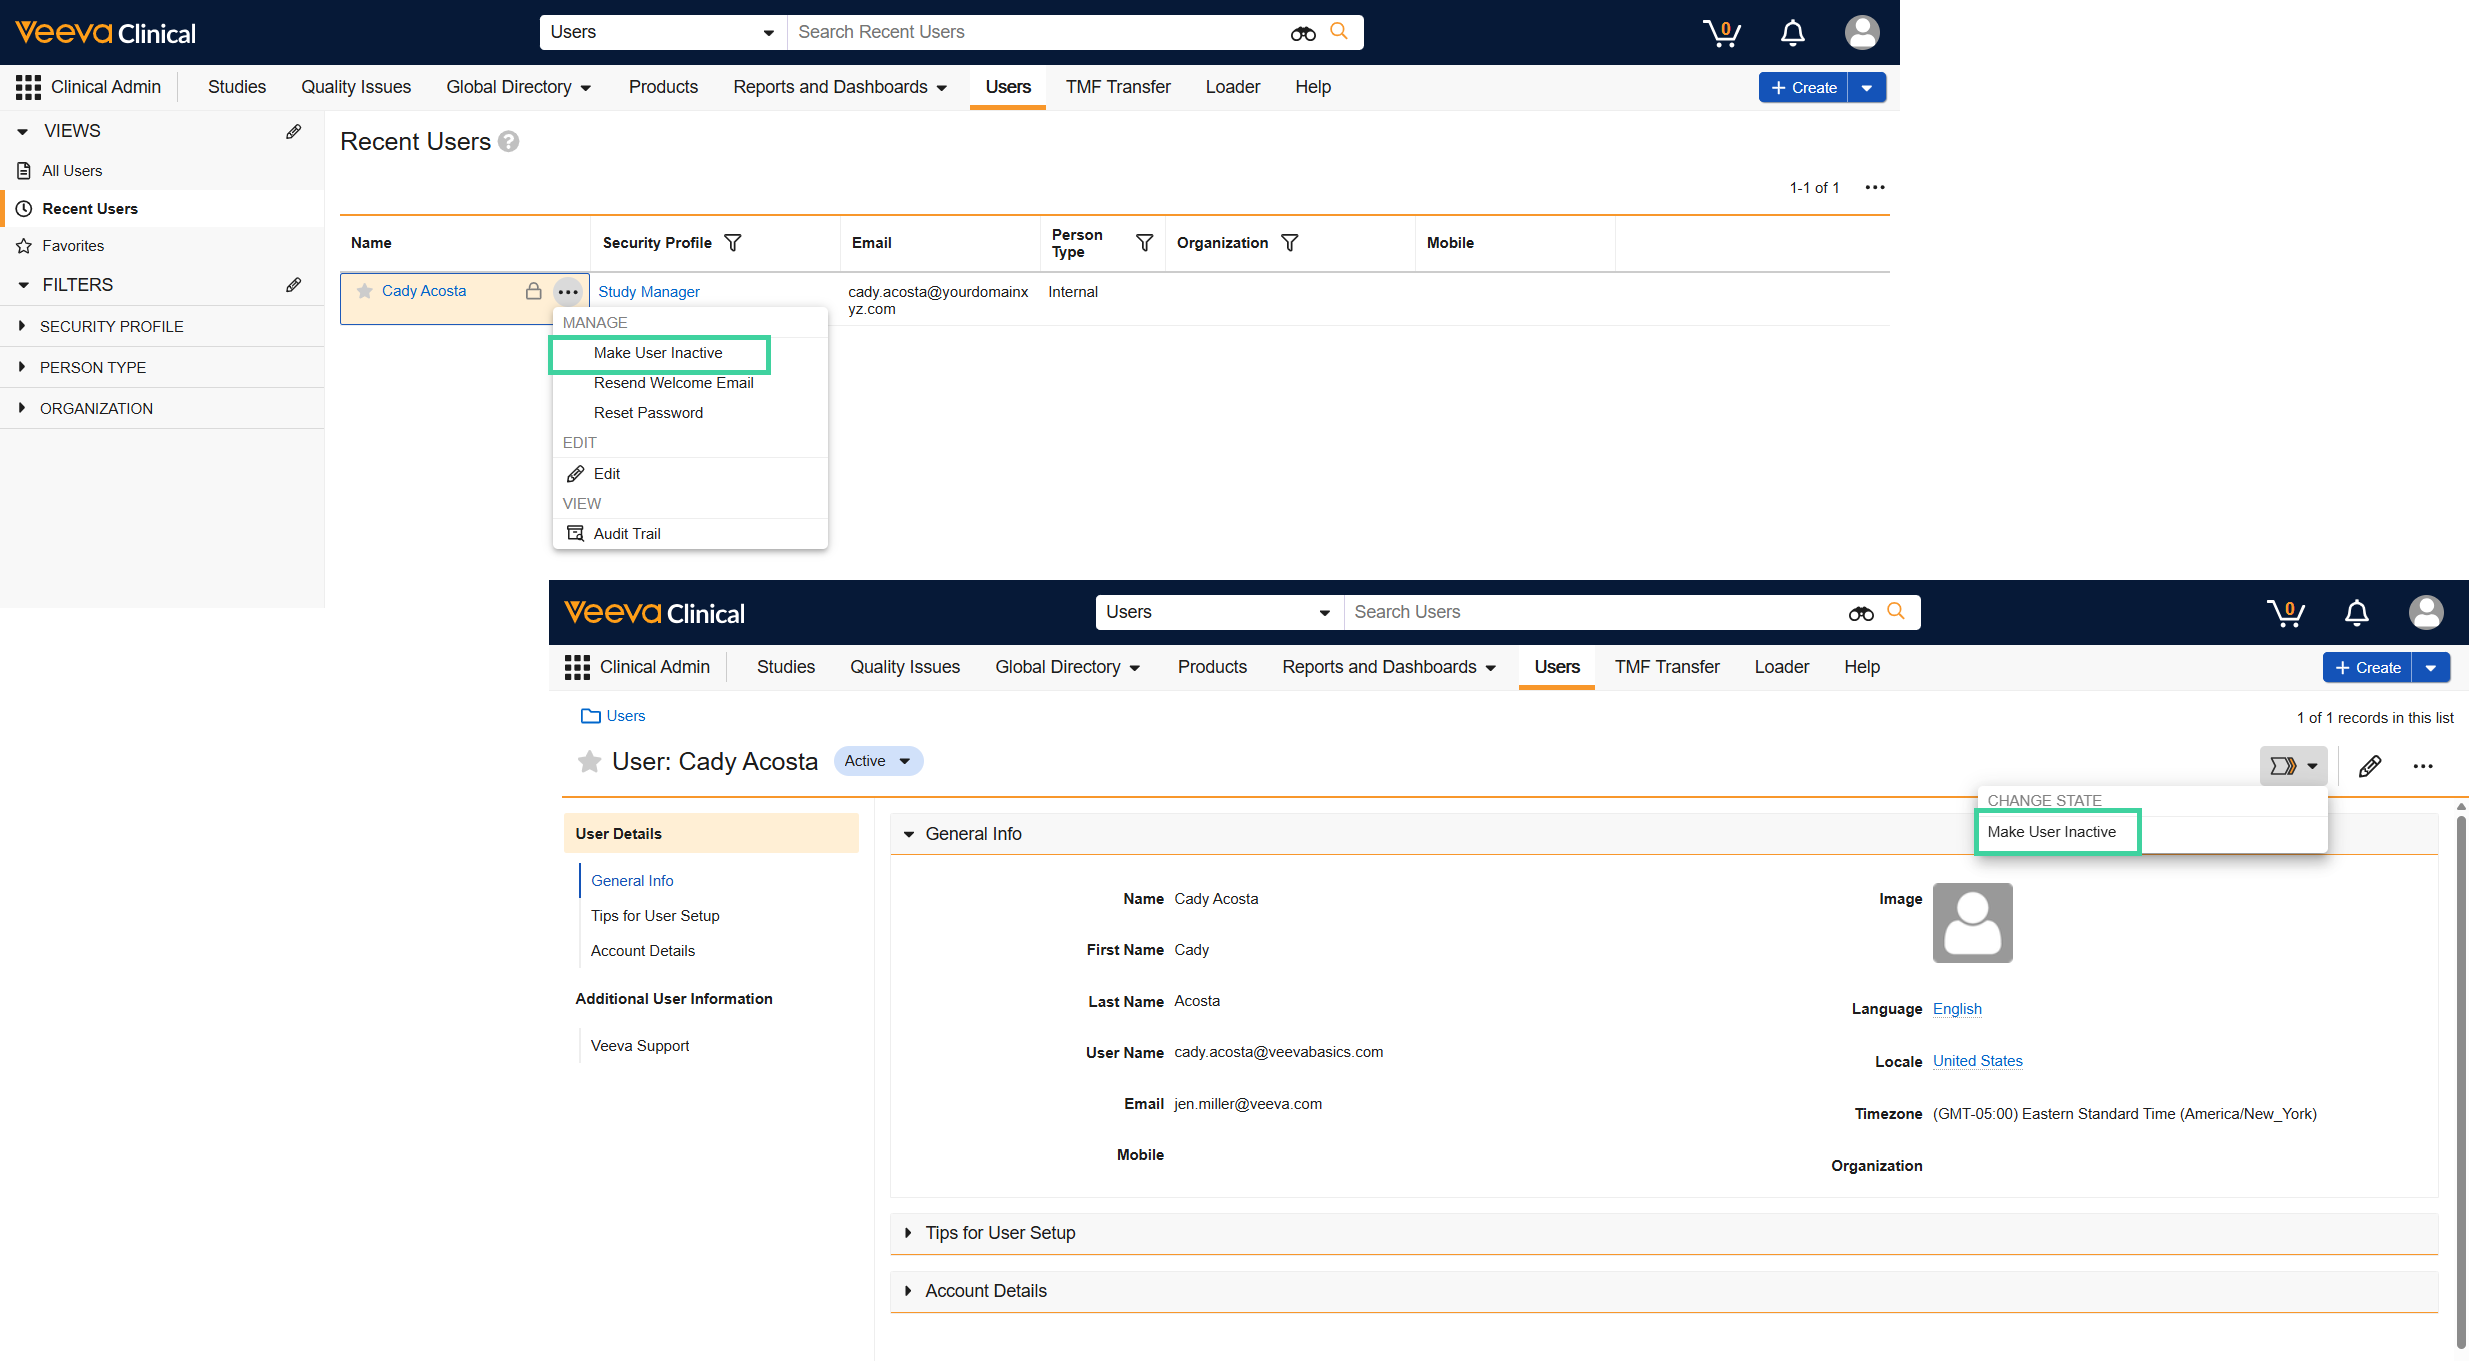Filter the Security Profile column
Screen dimensions: 2469x1361
(733, 243)
